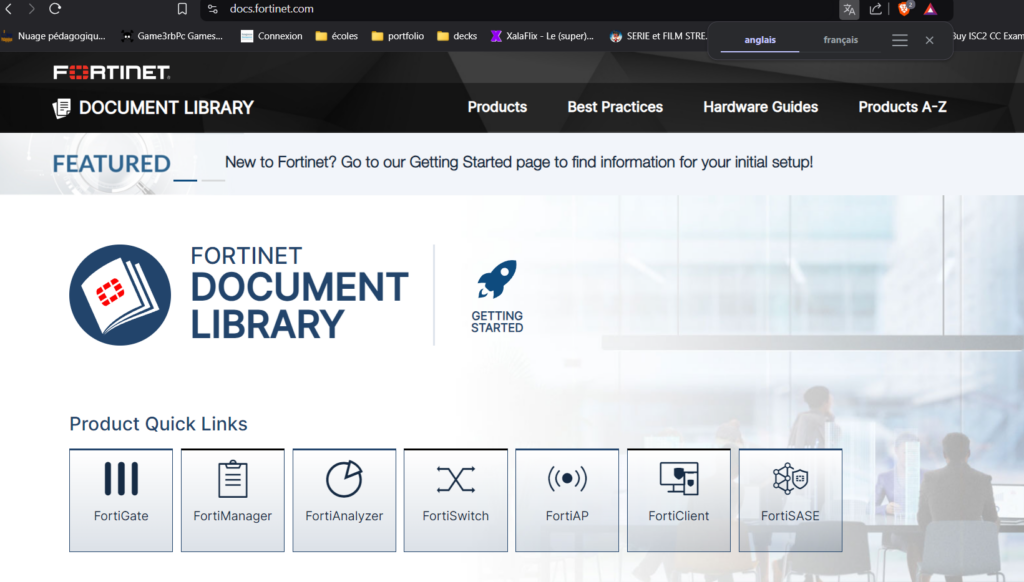
Task: Open the FortiAnalyzer quick link tile
Action: tap(344, 500)
